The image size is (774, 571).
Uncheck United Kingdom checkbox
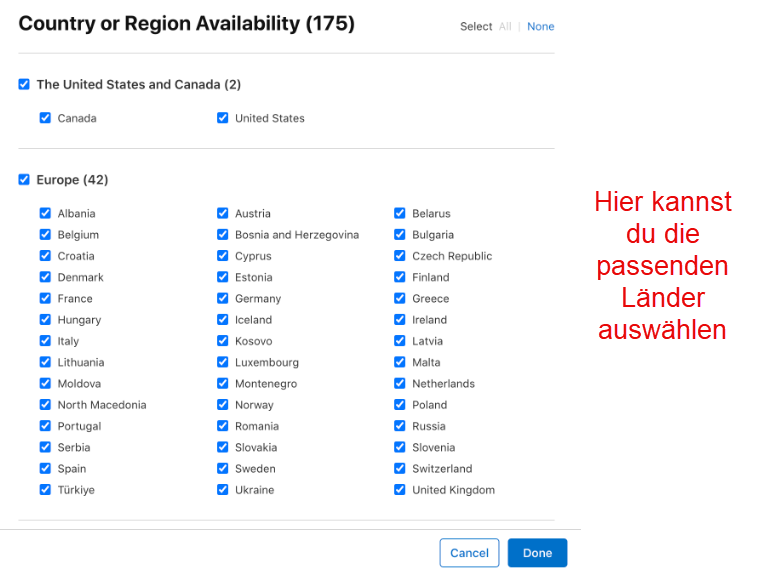400,489
